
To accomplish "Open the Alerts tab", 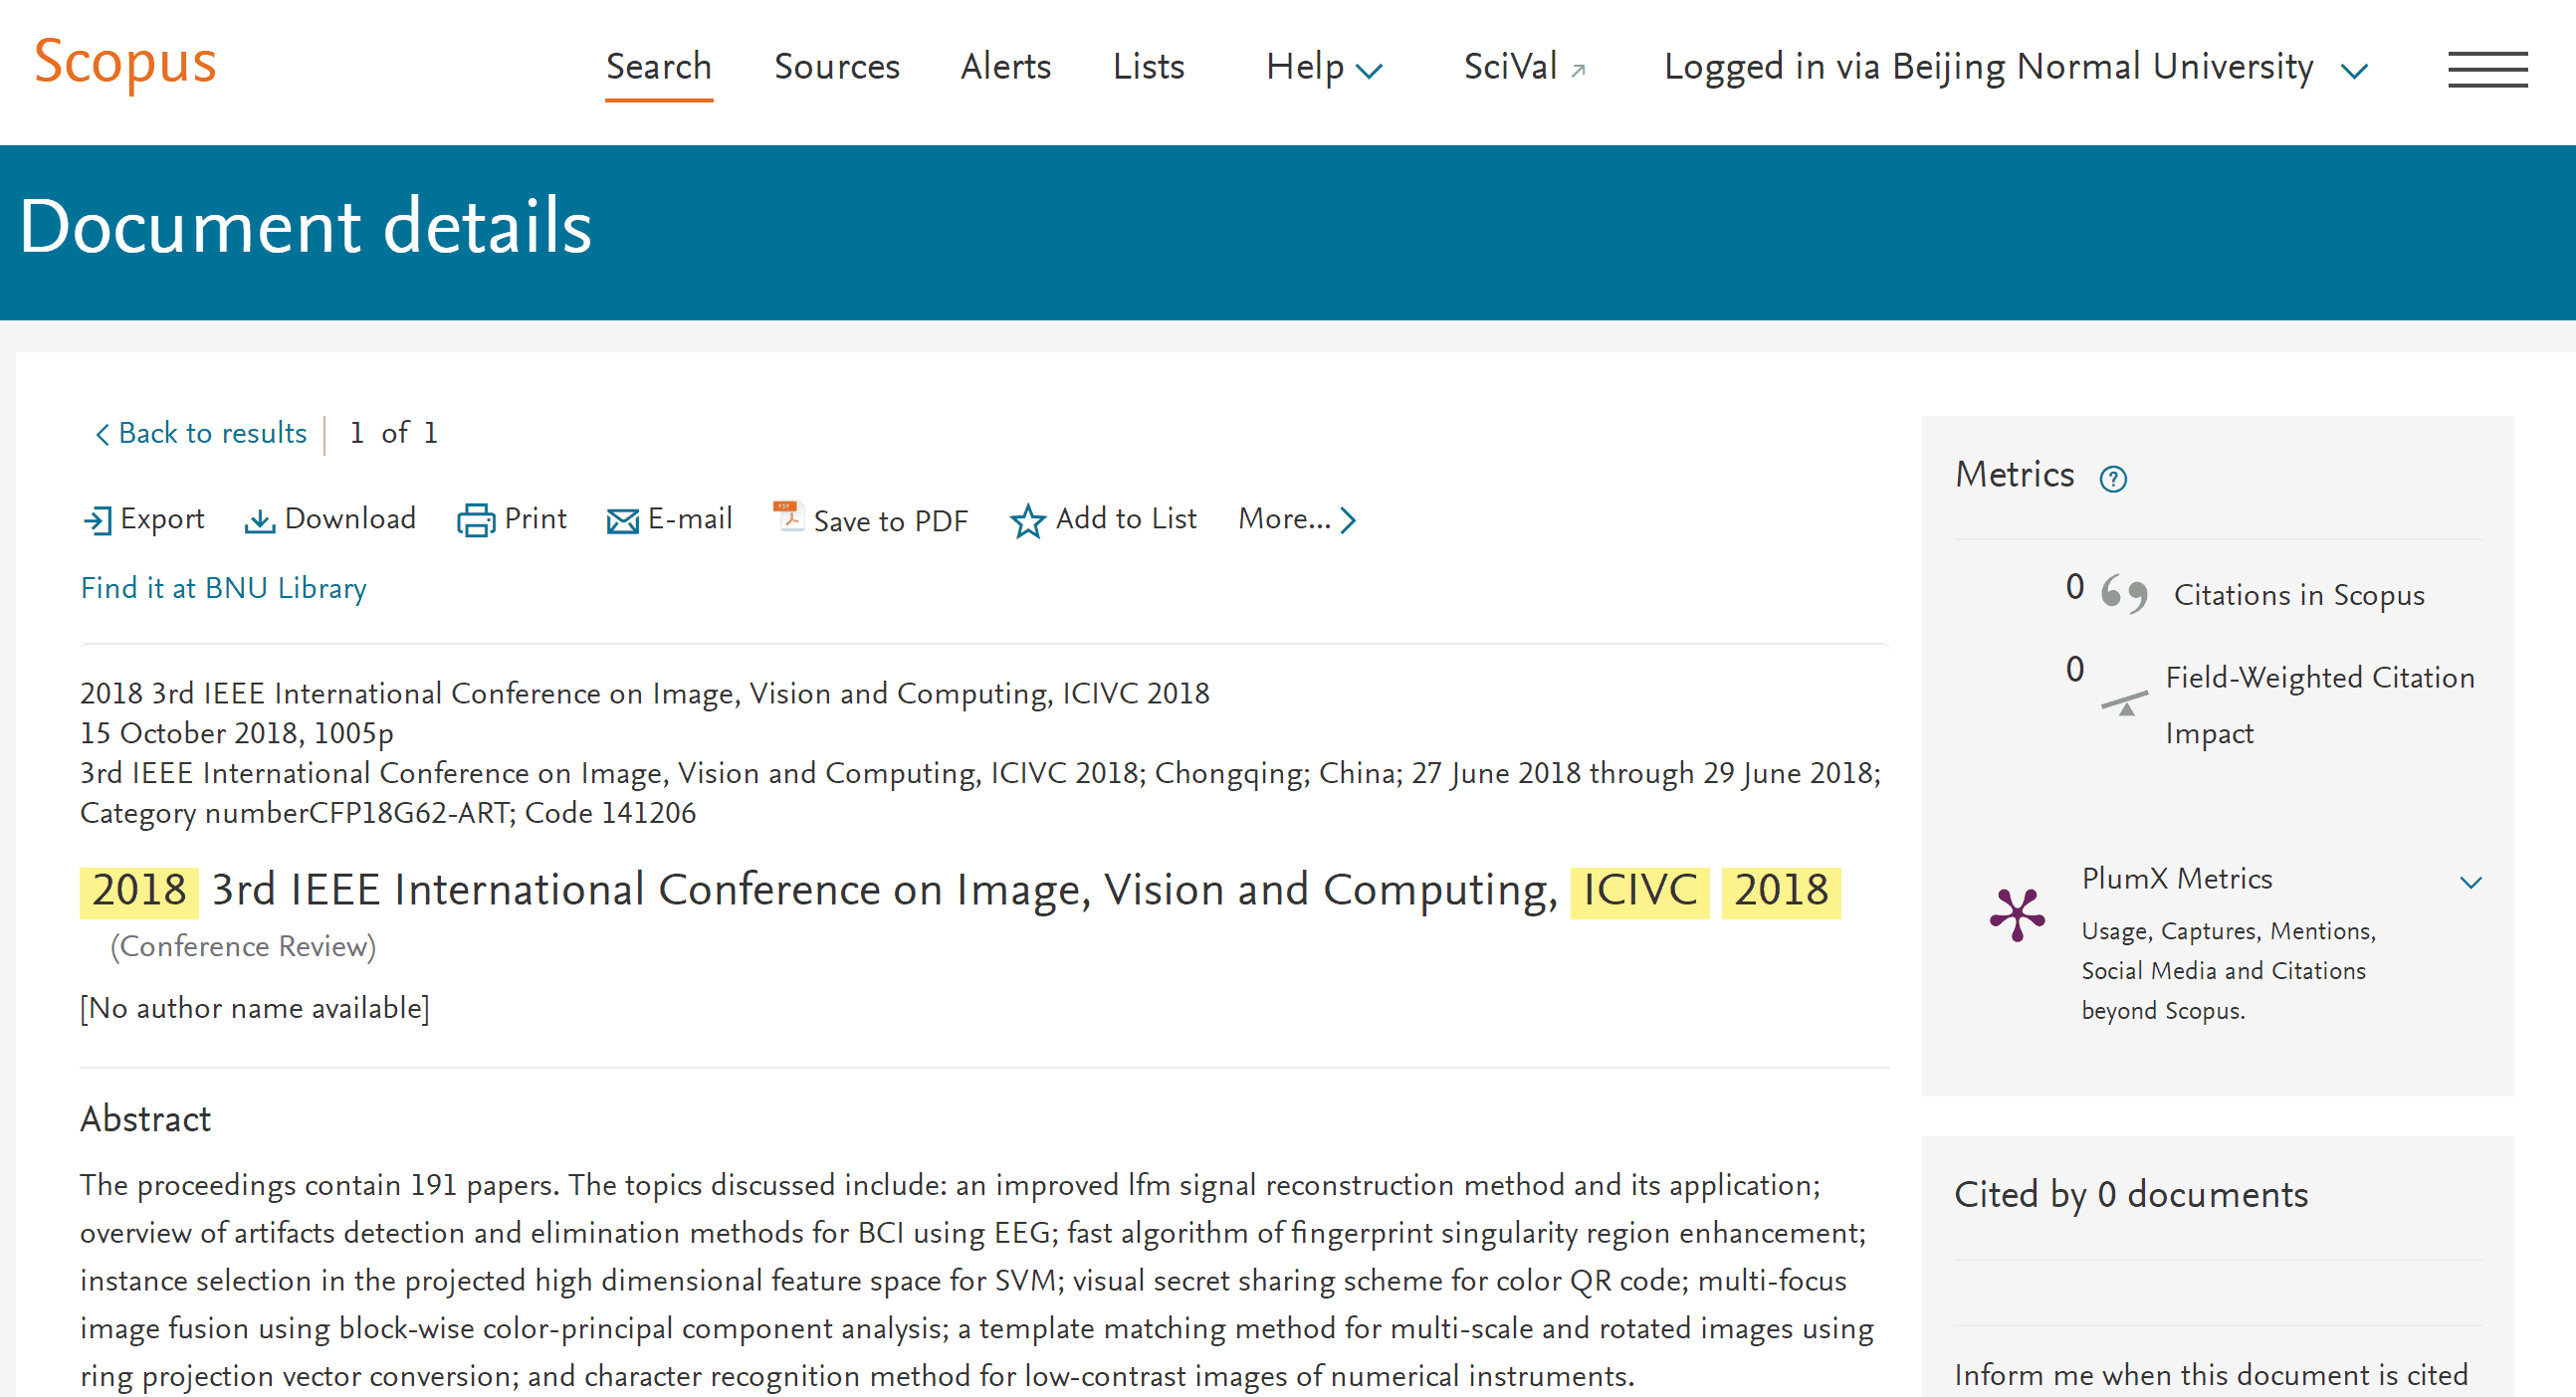I will [x=1005, y=67].
